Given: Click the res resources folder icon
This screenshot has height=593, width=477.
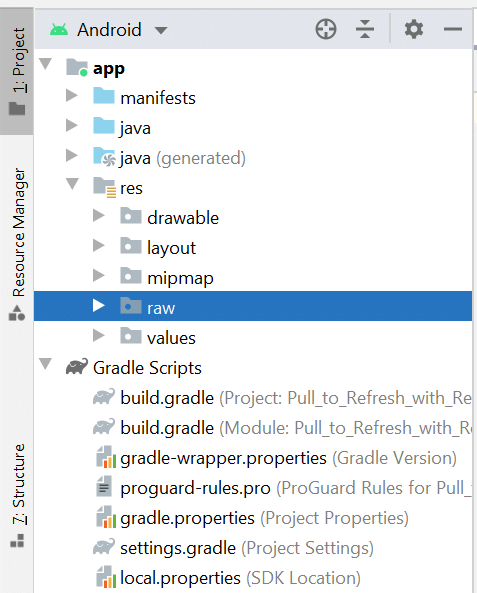Looking at the screenshot, I should pos(104,187).
